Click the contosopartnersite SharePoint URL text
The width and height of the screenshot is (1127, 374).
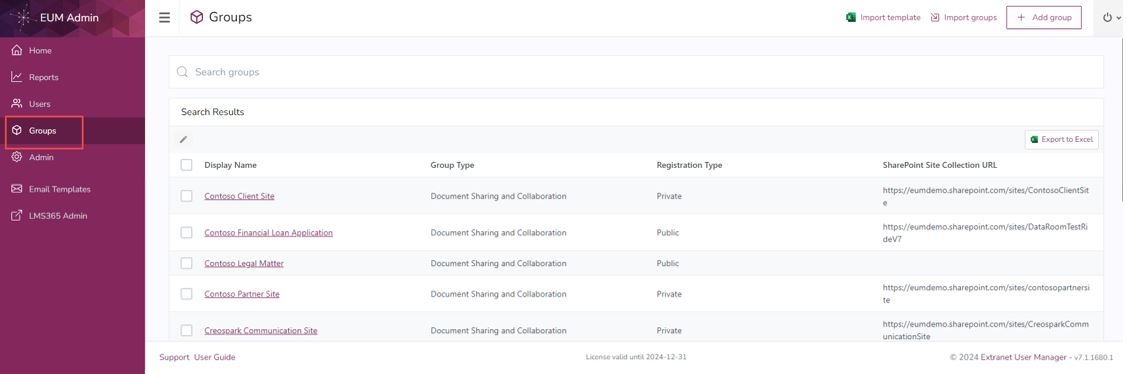[985, 294]
